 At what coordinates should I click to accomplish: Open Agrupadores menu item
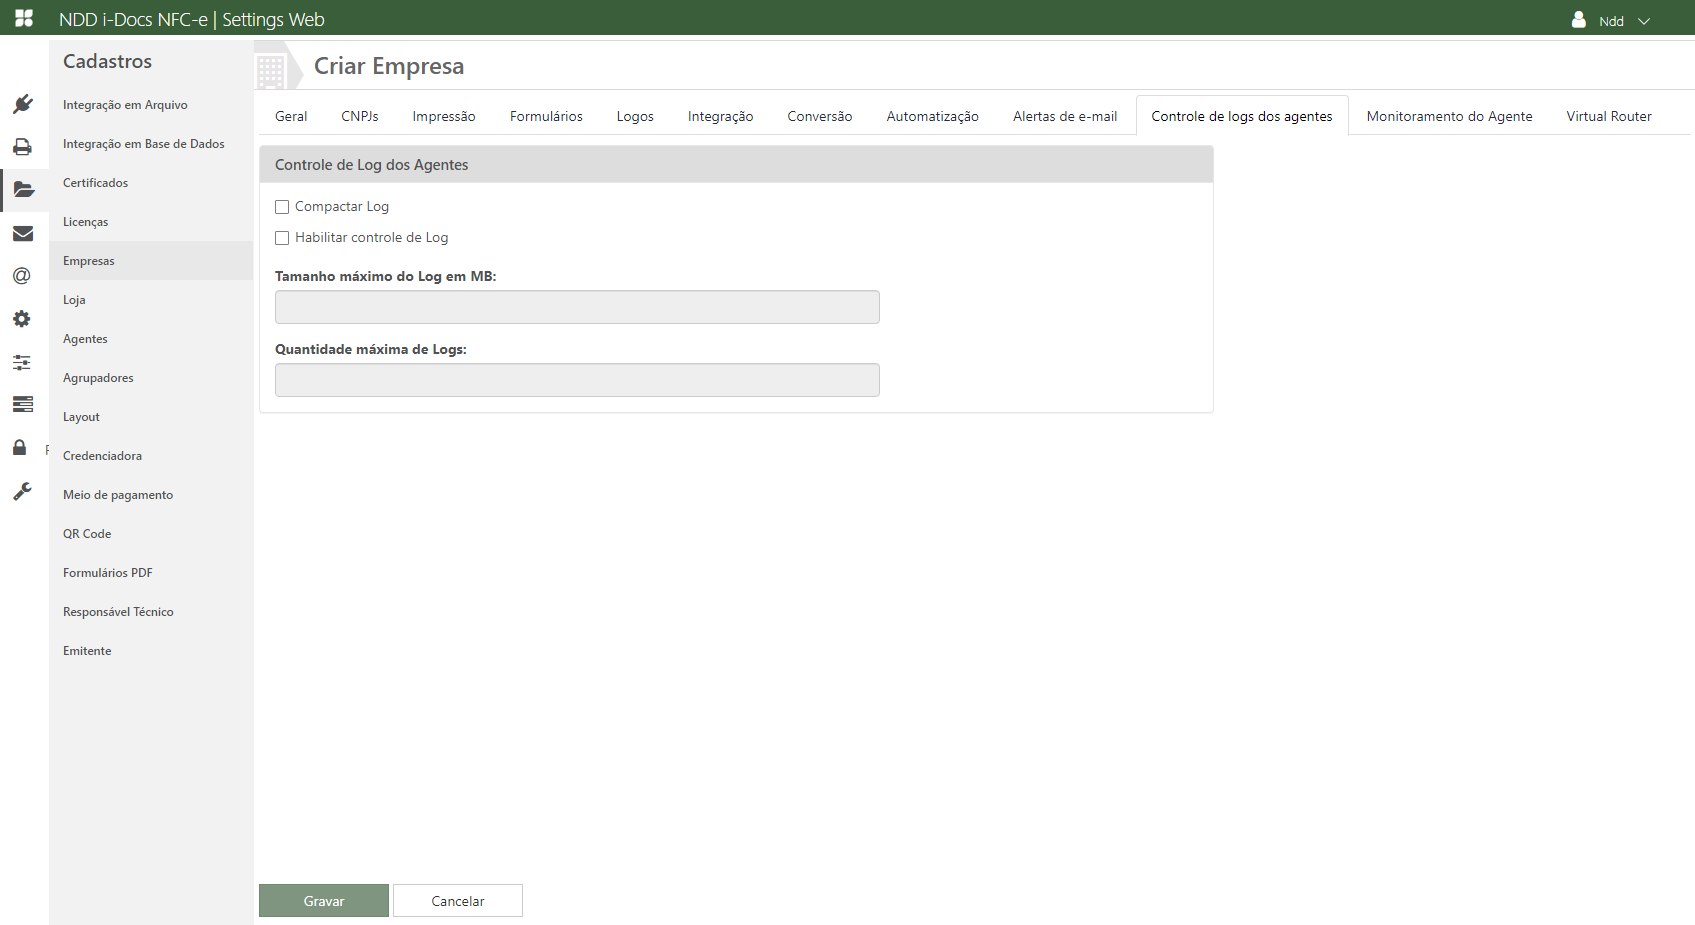(x=151, y=378)
